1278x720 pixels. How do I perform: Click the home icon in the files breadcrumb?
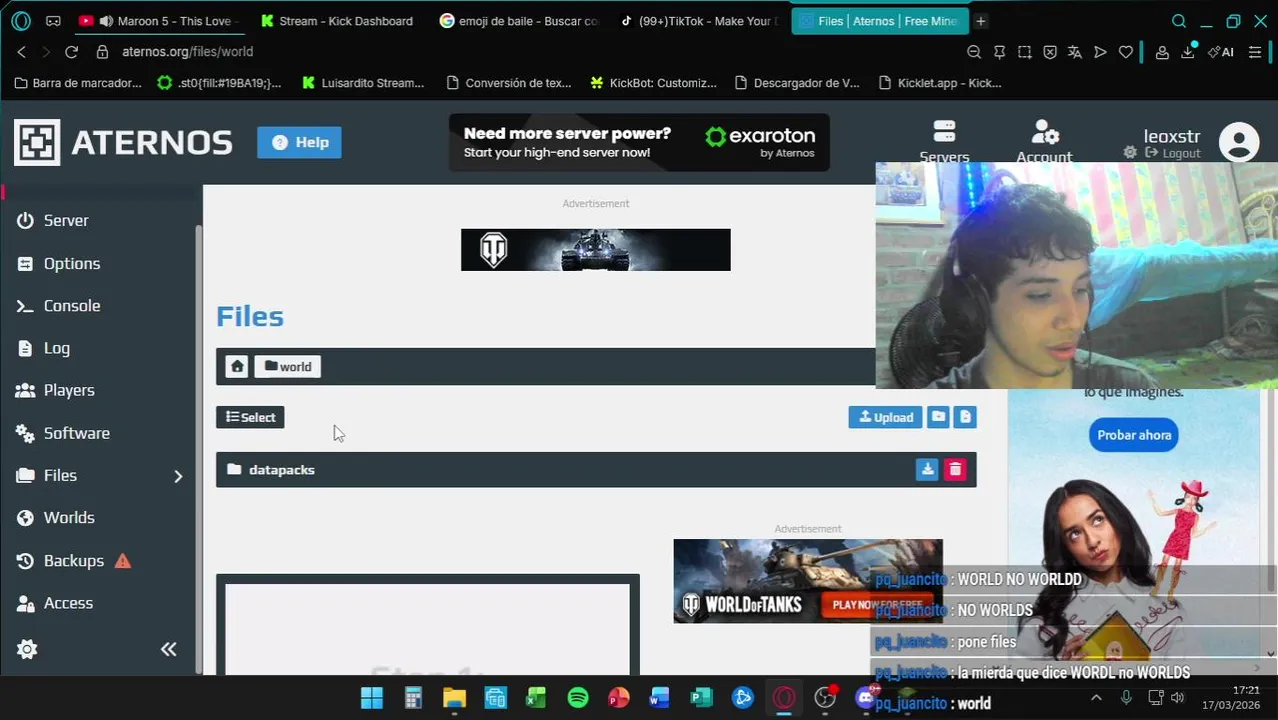(x=237, y=367)
